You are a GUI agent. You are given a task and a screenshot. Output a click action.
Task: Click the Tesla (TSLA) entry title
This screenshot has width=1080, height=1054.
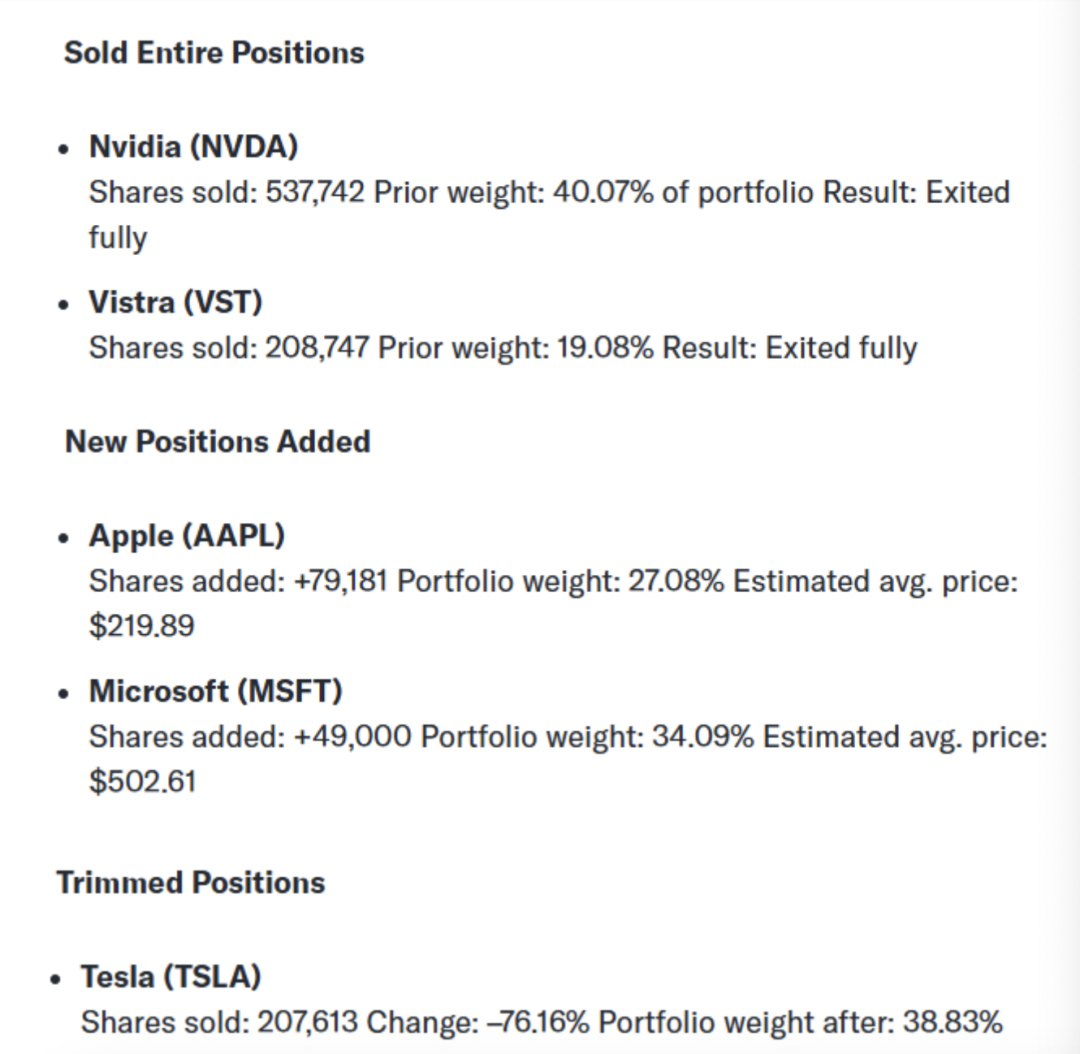(x=171, y=977)
